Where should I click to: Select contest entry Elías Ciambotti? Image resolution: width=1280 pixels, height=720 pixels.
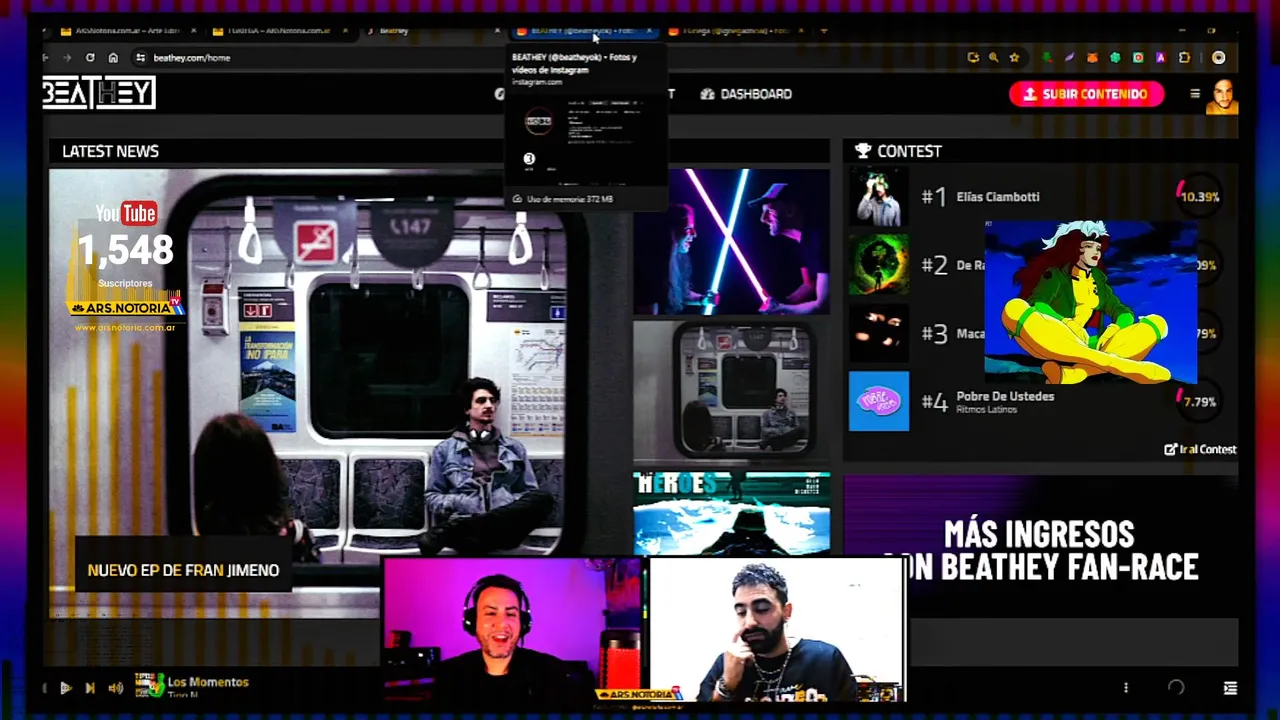click(x=998, y=197)
